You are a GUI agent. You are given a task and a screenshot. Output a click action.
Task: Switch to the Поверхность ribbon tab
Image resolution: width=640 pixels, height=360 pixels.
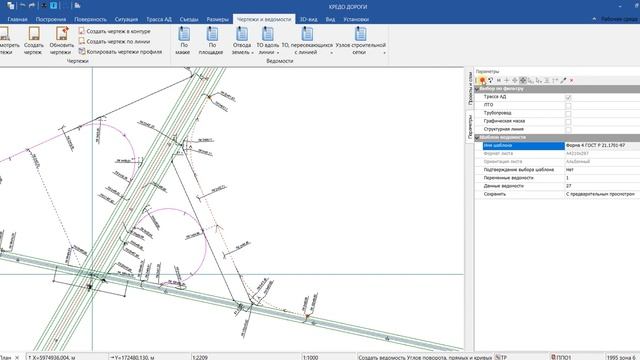[x=90, y=19]
